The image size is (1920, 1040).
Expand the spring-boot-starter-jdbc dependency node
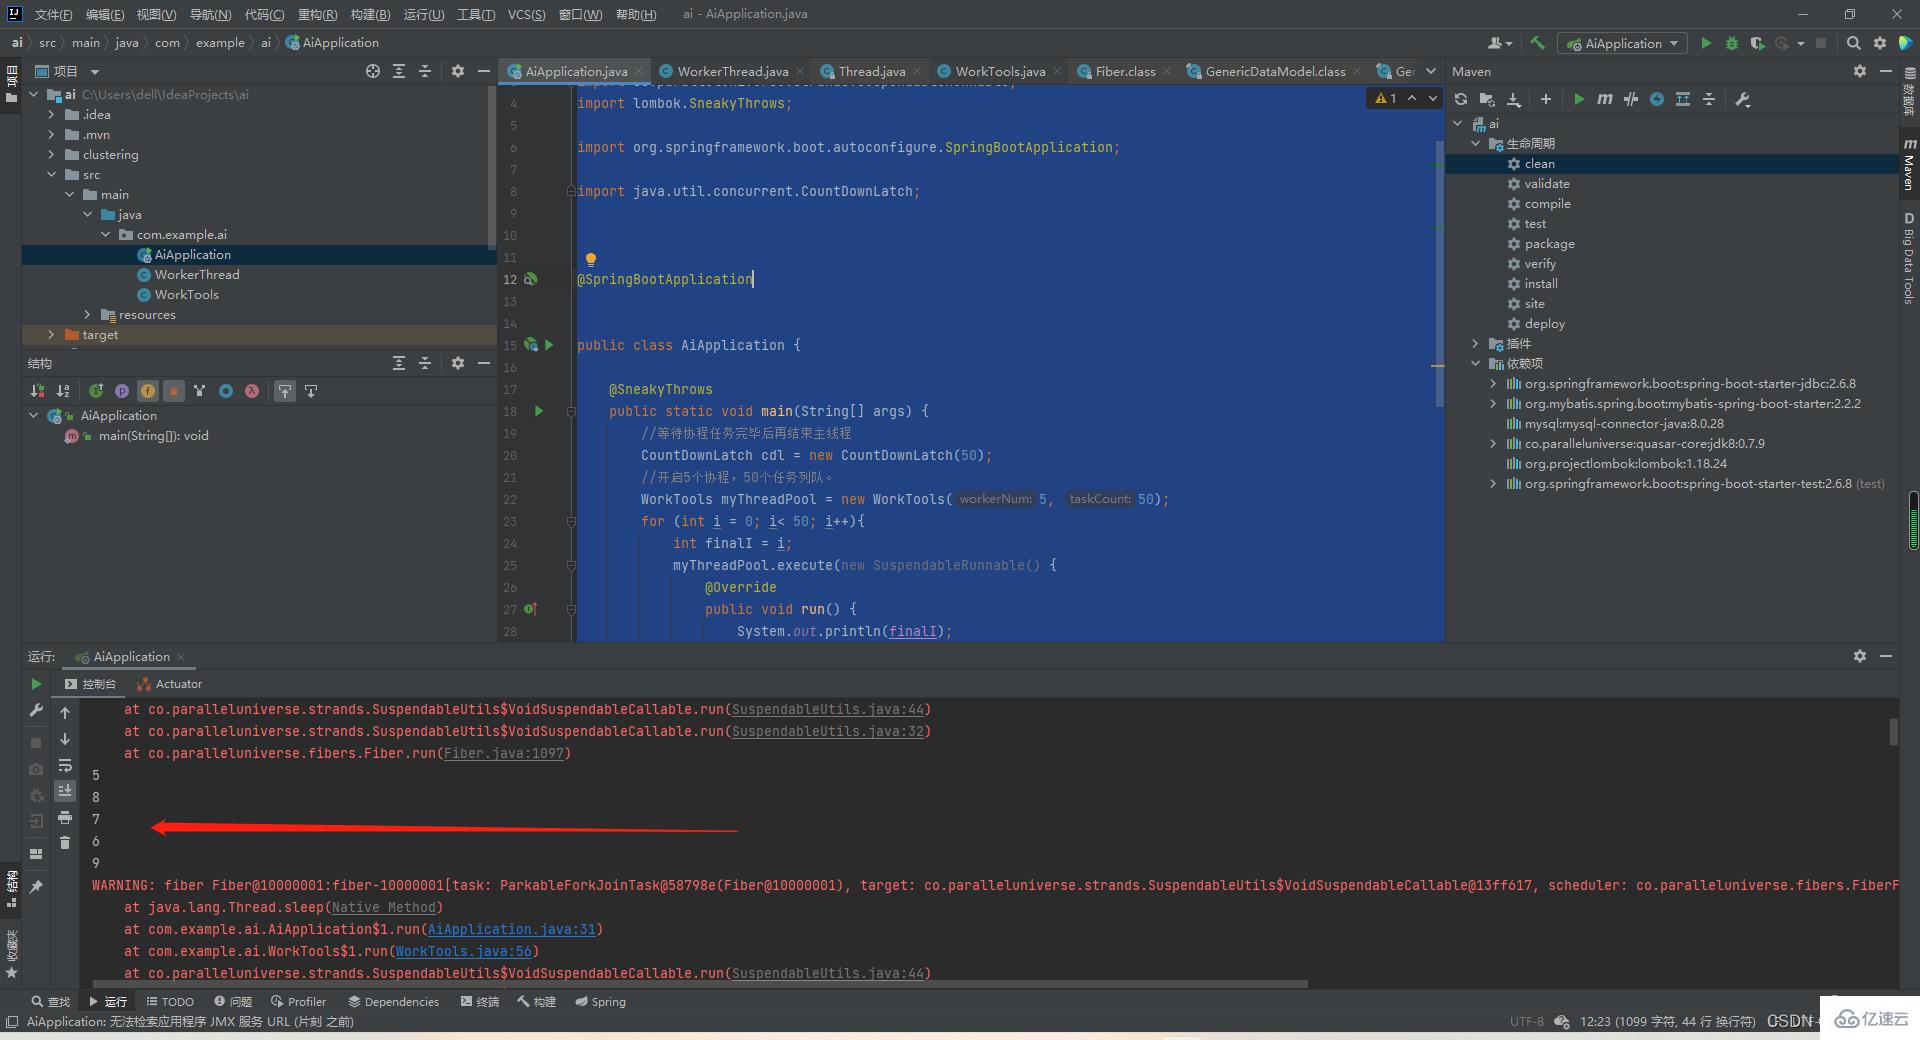pyautogui.click(x=1493, y=384)
